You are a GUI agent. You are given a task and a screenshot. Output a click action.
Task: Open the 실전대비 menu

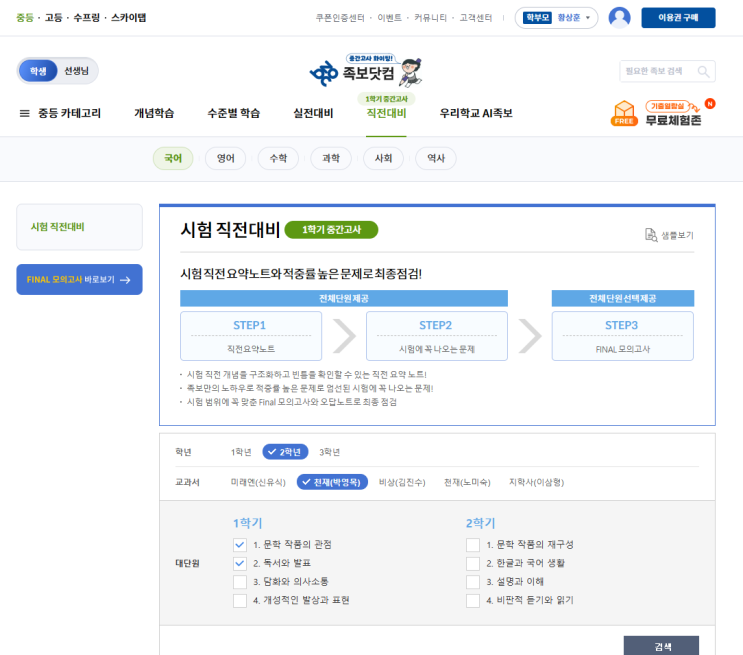pyautogui.click(x=313, y=113)
